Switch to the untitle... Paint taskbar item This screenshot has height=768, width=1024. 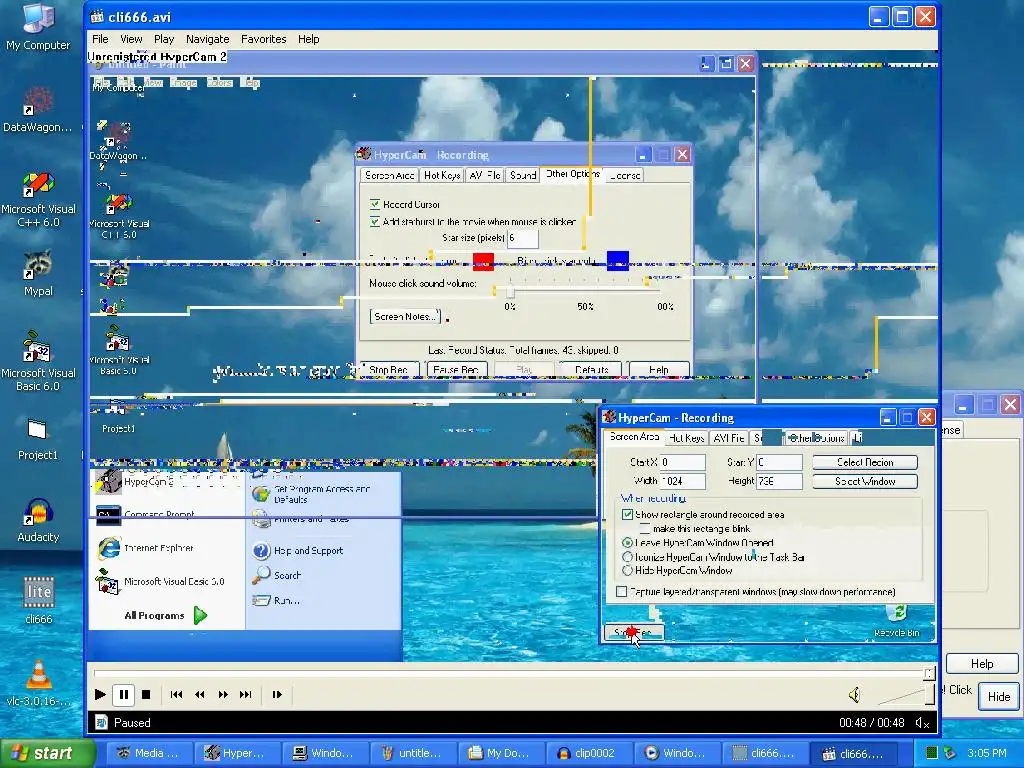(x=414, y=753)
